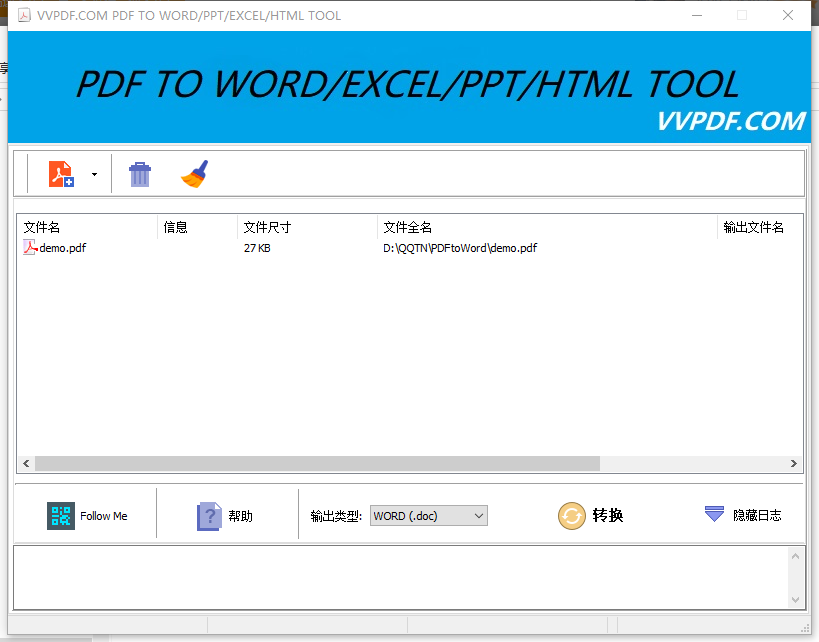819x642 pixels.
Task: Click the 文件尺寸 column header
Action: click(307, 227)
